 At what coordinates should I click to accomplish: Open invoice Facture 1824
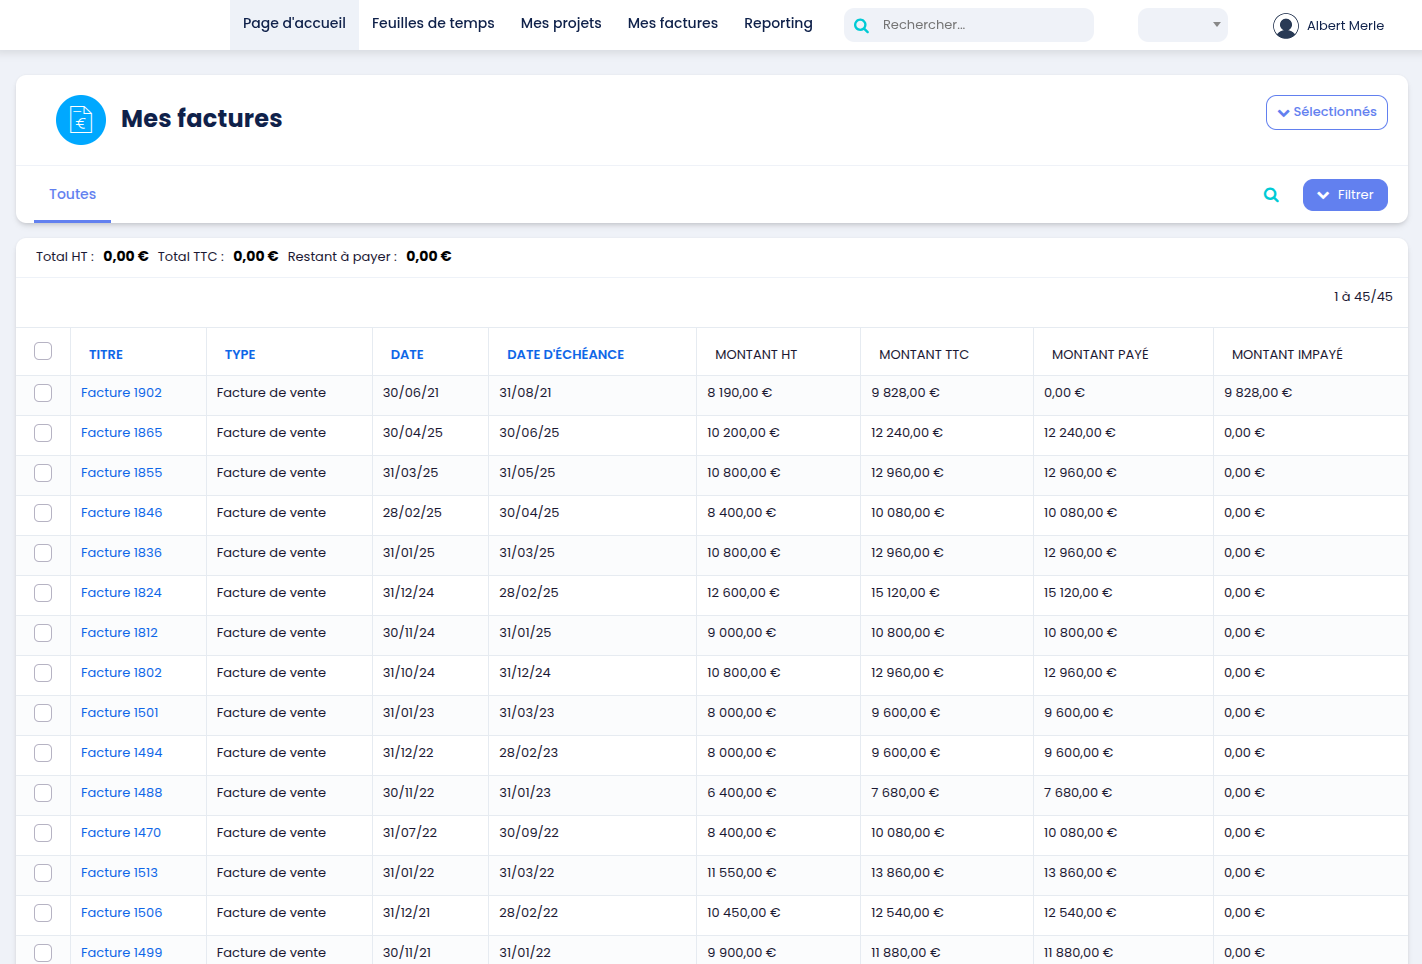click(x=121, y=593)
